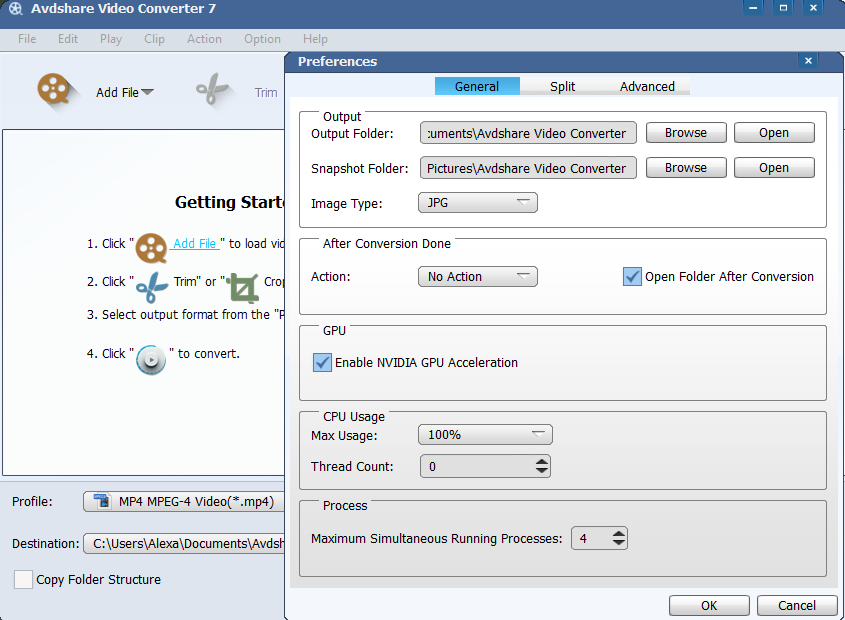This screenshot has width=845, height=620.
Task: Close the Preferences dialog with X
Action: tap(808, 60)
